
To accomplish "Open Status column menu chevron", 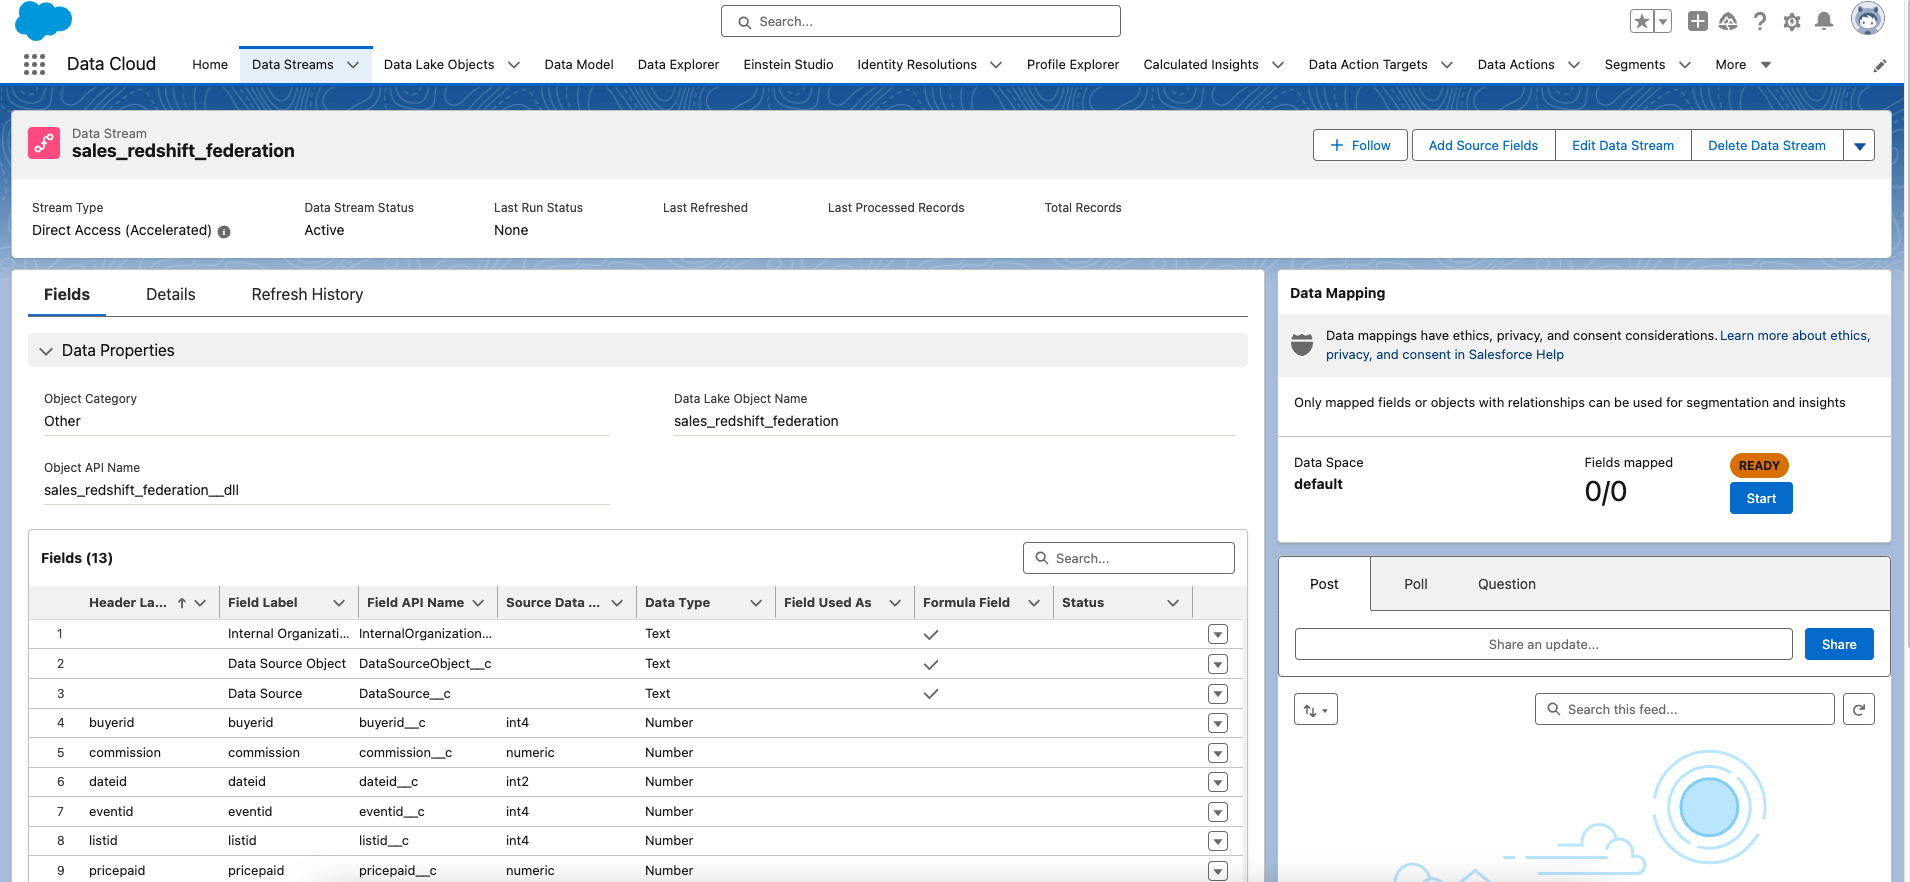I will (x=1173, y=603).
